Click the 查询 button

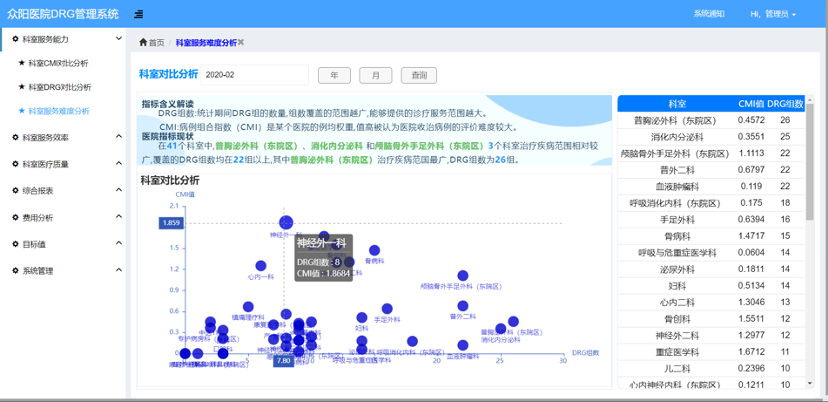(x=419, y=75)
